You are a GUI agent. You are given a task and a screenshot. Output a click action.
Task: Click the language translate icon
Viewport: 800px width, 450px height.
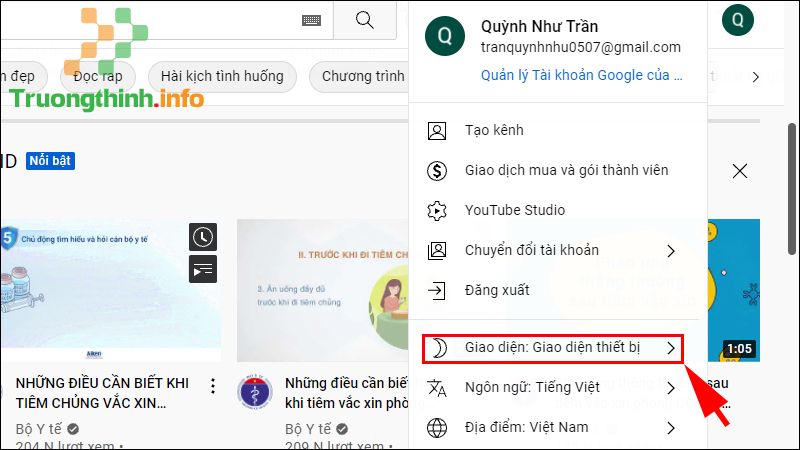click(x=437, y=388)
